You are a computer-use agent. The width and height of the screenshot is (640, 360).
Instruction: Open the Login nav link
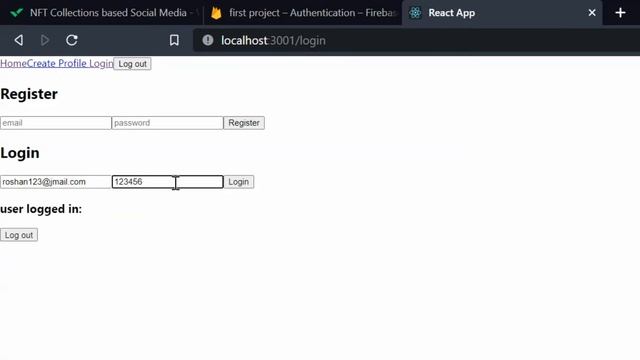(101, 63)
